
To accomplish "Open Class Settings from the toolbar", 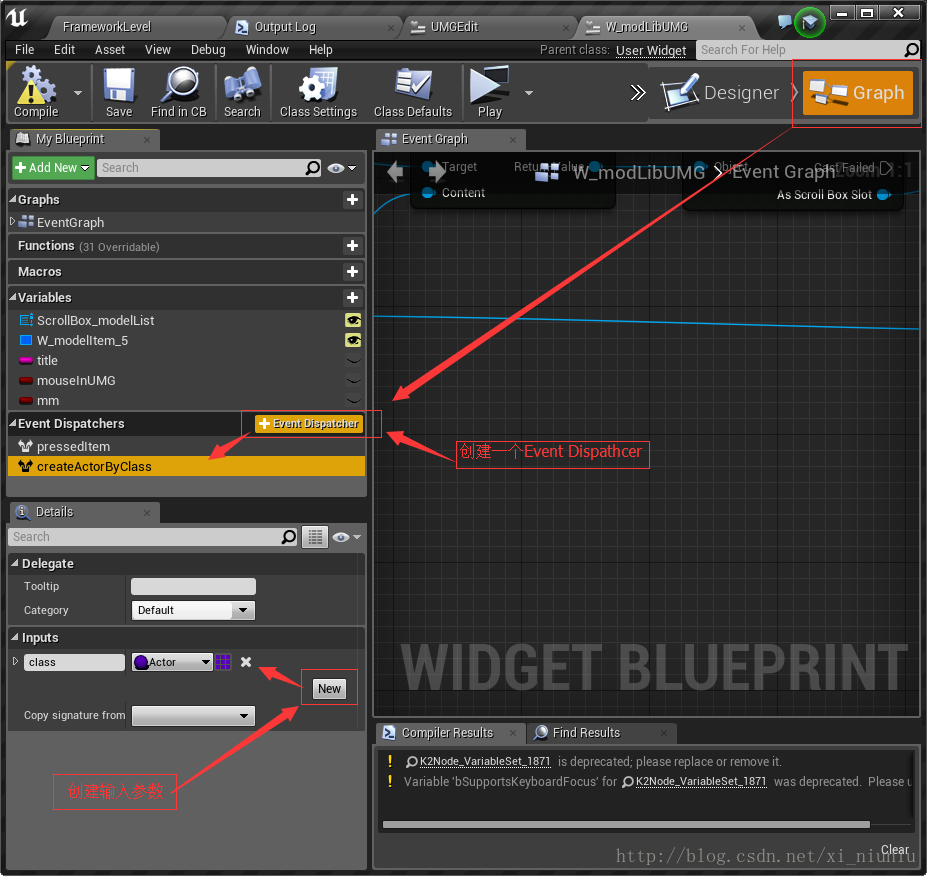I will (x=318, y=93).
